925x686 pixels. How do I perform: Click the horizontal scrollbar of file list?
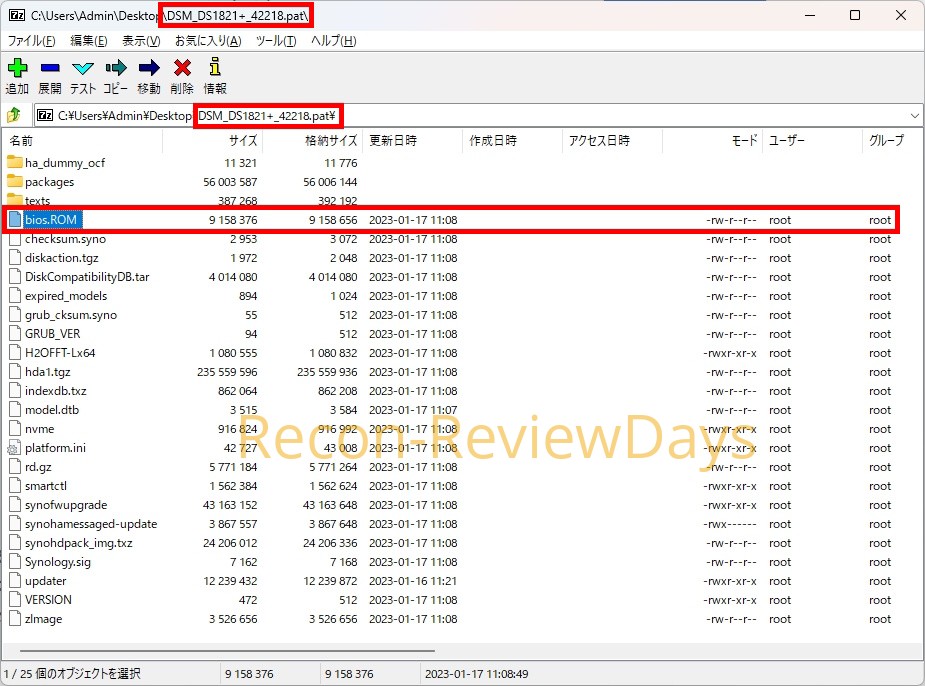click(227, 651)
